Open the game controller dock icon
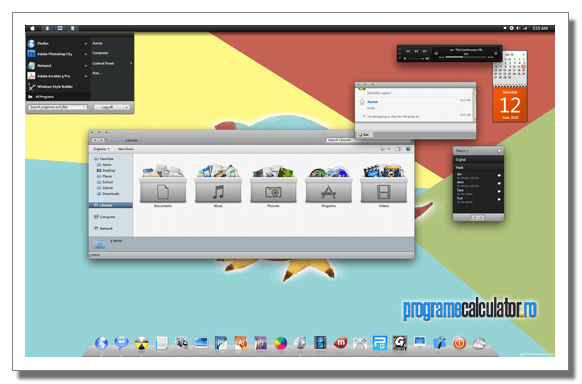Image resolution: width=582 pixels, height=384 pixels. (x=360, y=343)
